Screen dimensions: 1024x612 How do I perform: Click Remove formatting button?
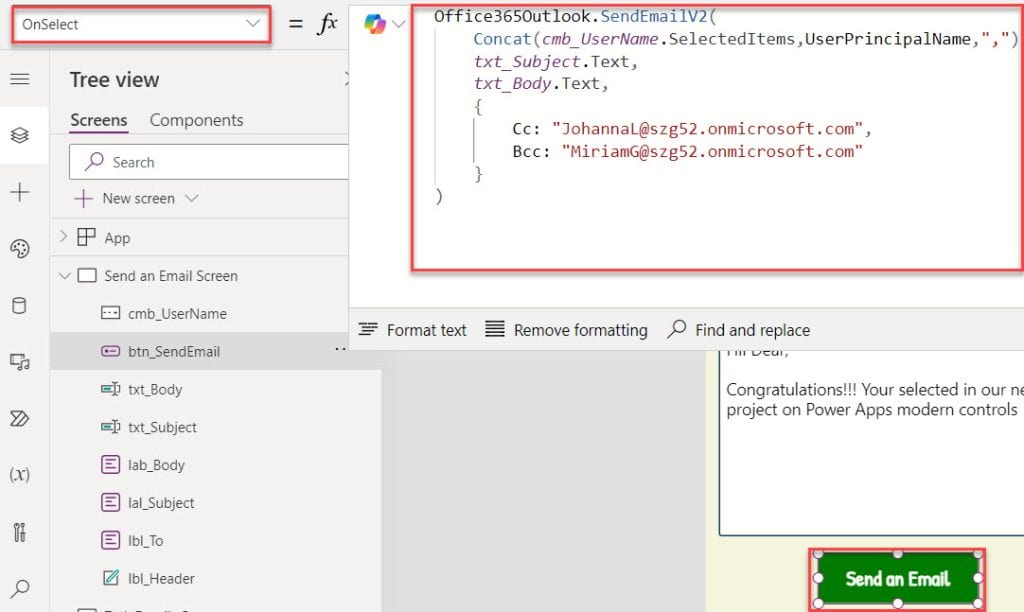point(566,330)
